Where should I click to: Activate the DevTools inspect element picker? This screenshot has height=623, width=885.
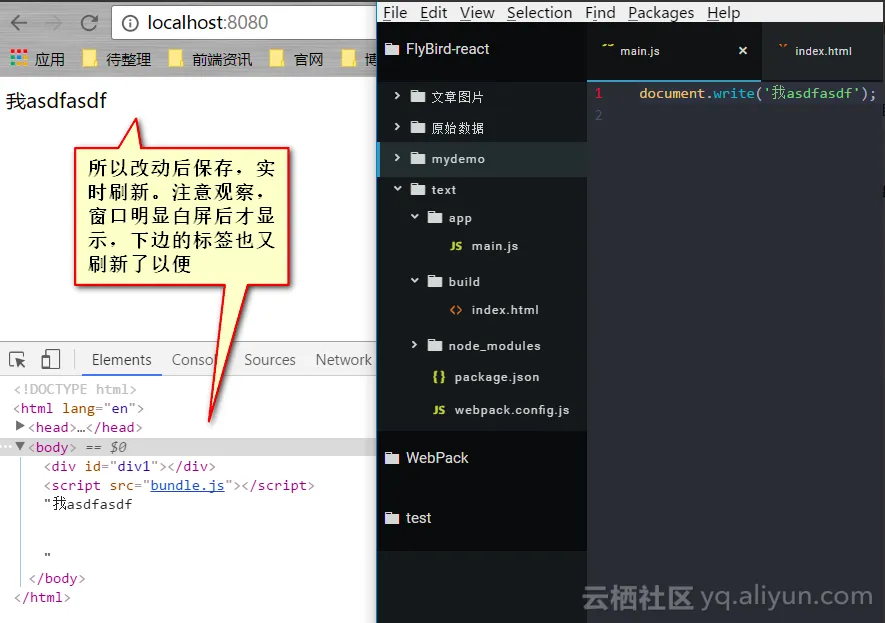(x=17, y=359)
